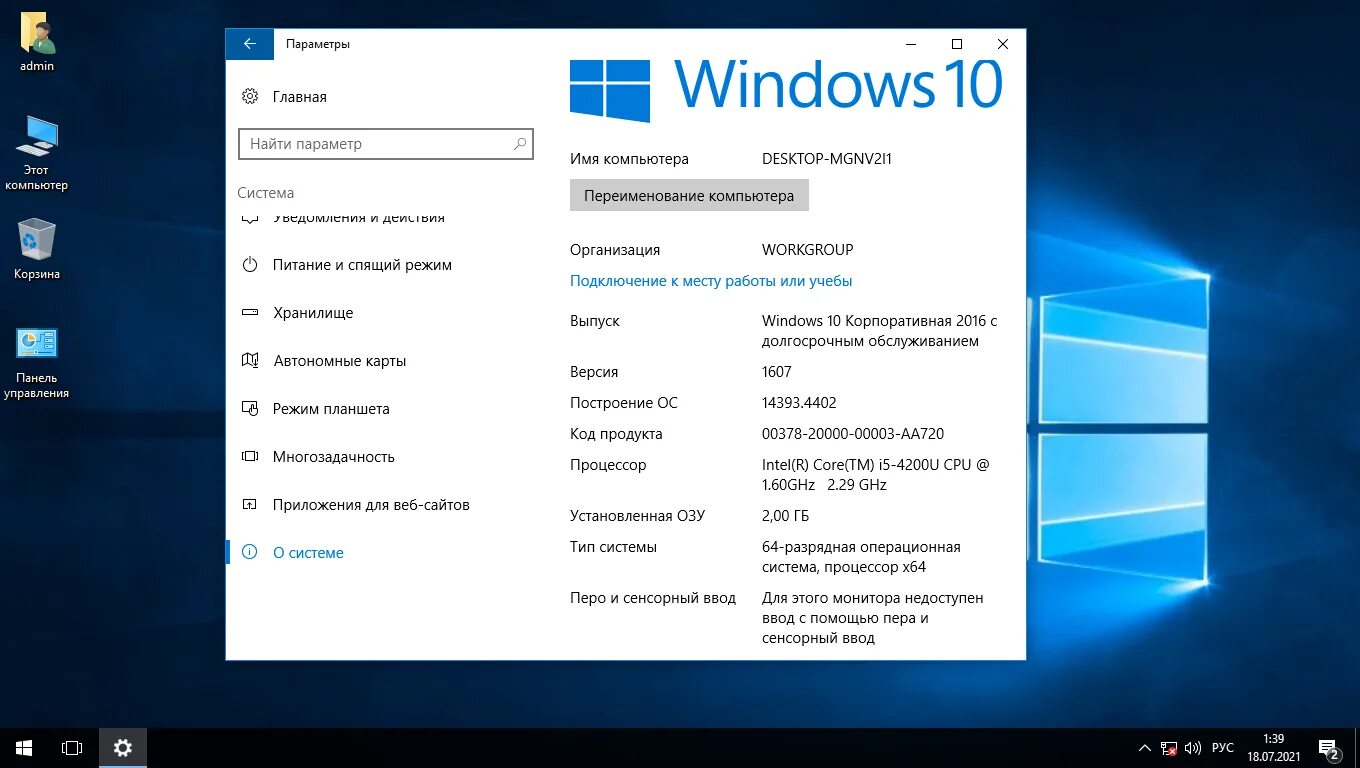The height and width of the screenshot is (768, 1360).
Task: Click Settings gear in the taskbar
Action: tap(123, 748)
